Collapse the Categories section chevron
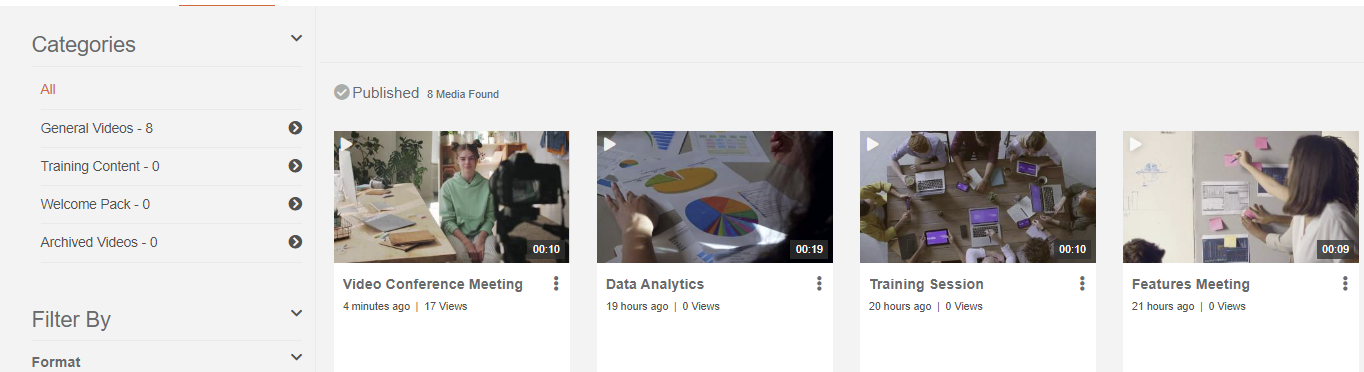 click(296, 38)
